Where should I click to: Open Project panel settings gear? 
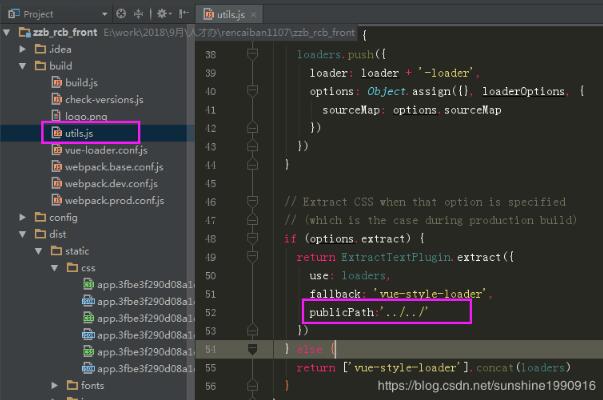click(x=159, y=14)
